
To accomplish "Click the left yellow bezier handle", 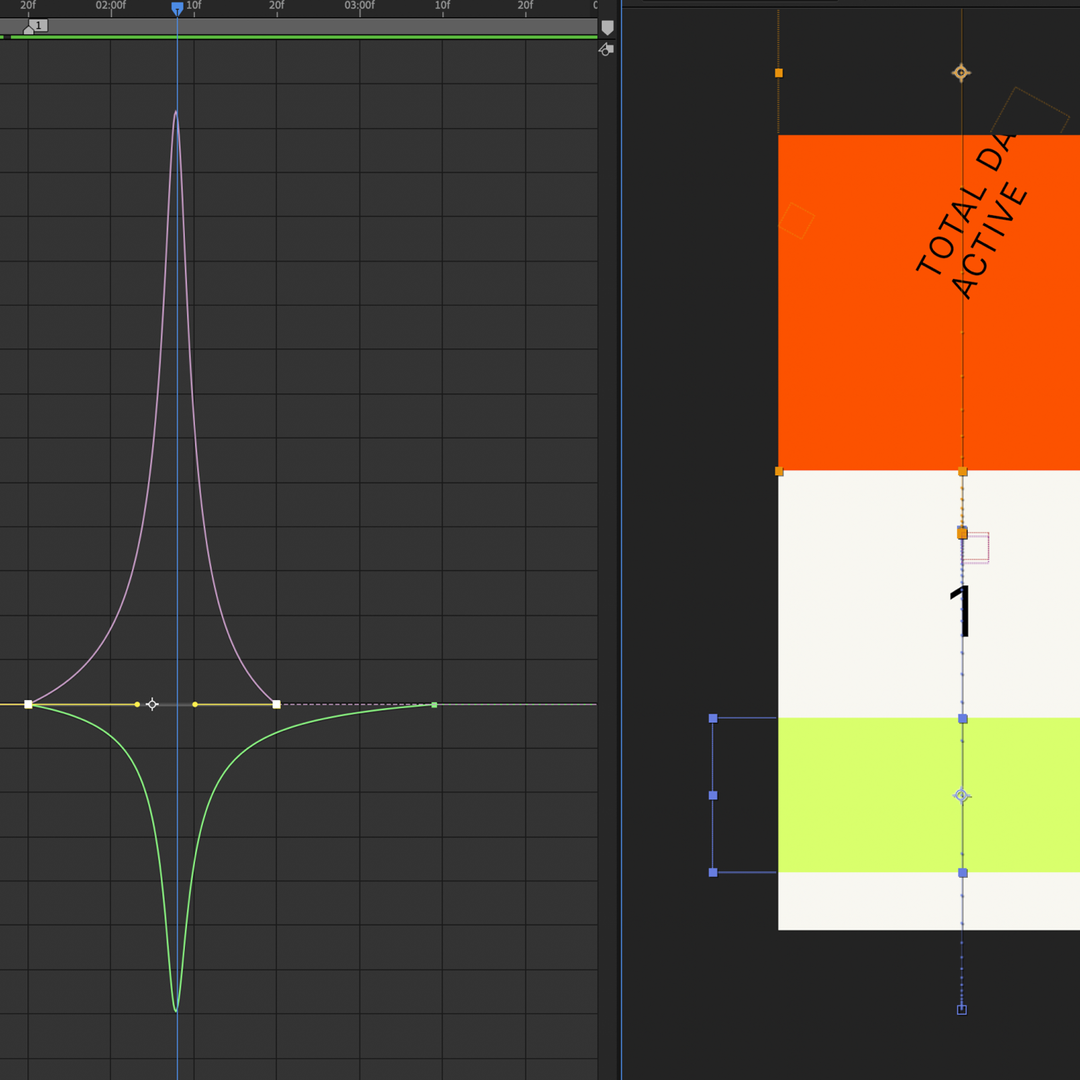I will (137, 704).
